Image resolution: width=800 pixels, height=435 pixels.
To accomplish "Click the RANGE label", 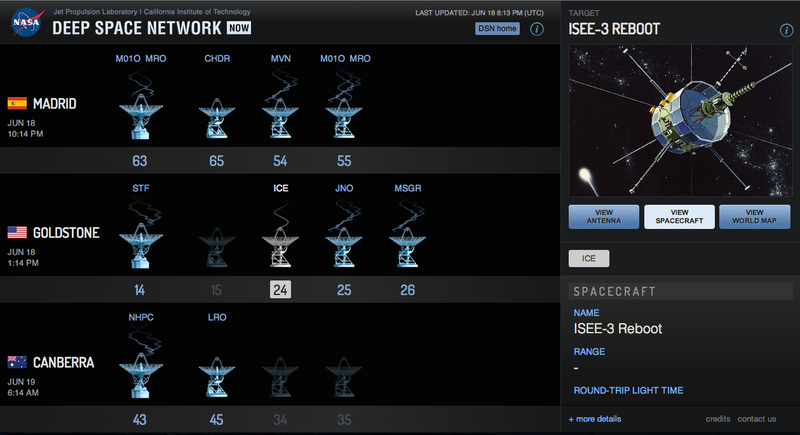I will (x=589, y=352).
